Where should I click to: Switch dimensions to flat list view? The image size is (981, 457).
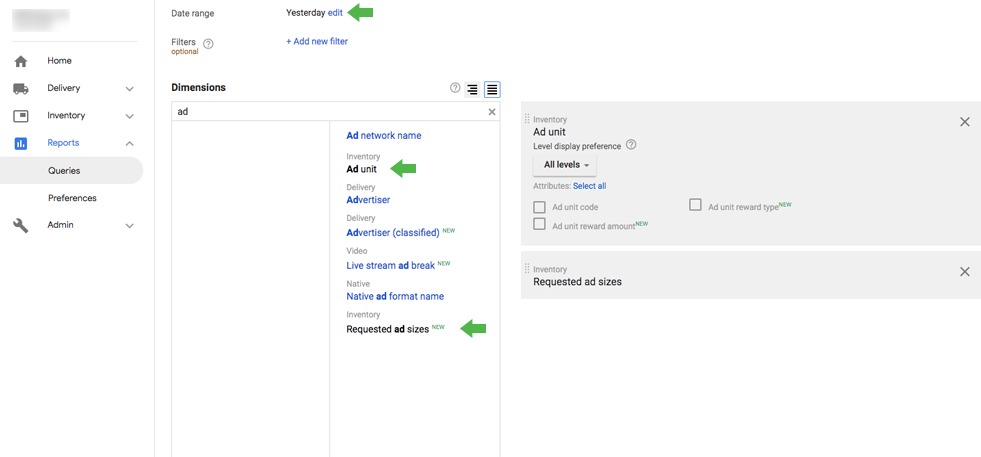point(492,89)
